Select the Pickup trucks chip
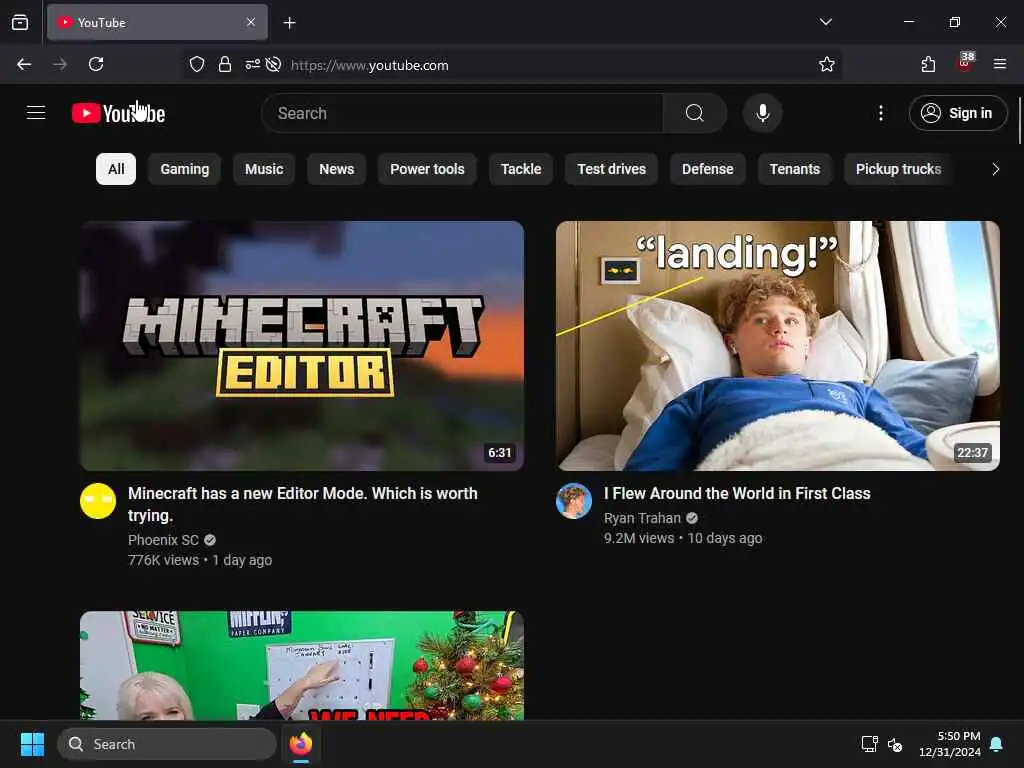 coord(898,169)
